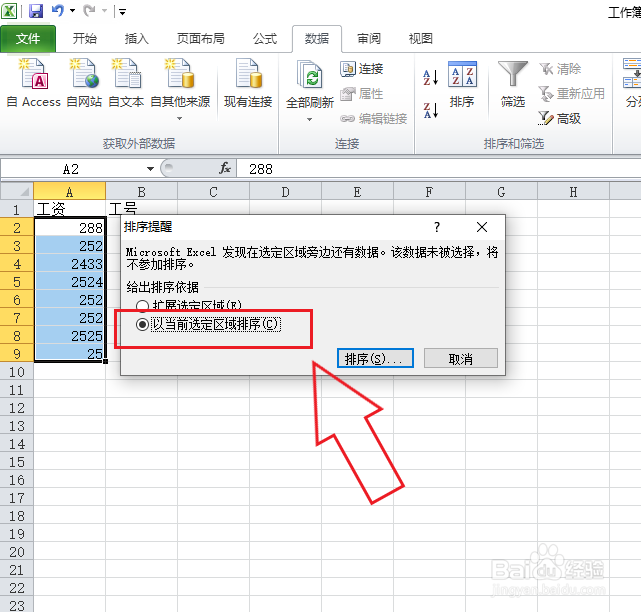Click Clear filter (清除)
This screenshot has width=641, height=612.
560,69
